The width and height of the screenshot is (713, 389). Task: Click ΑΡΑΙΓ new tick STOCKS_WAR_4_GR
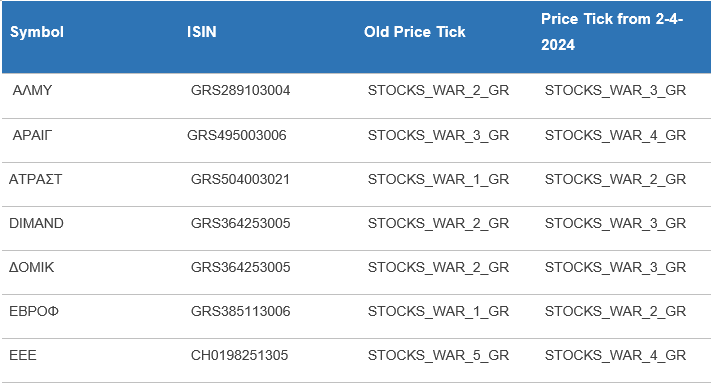pos(615,136)
